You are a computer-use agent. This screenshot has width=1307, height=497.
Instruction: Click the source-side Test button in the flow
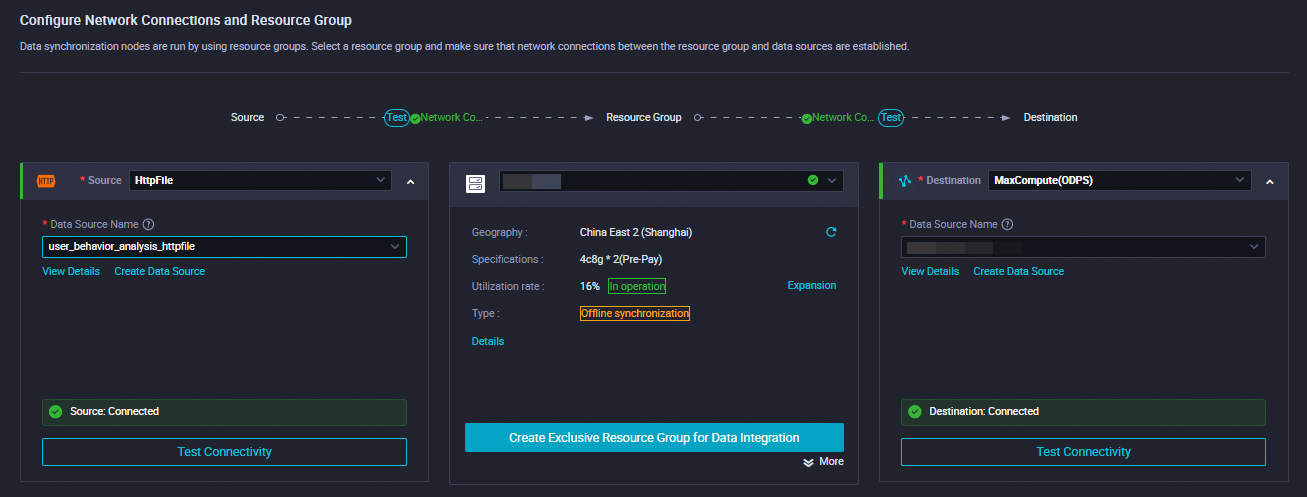point(397,118)
